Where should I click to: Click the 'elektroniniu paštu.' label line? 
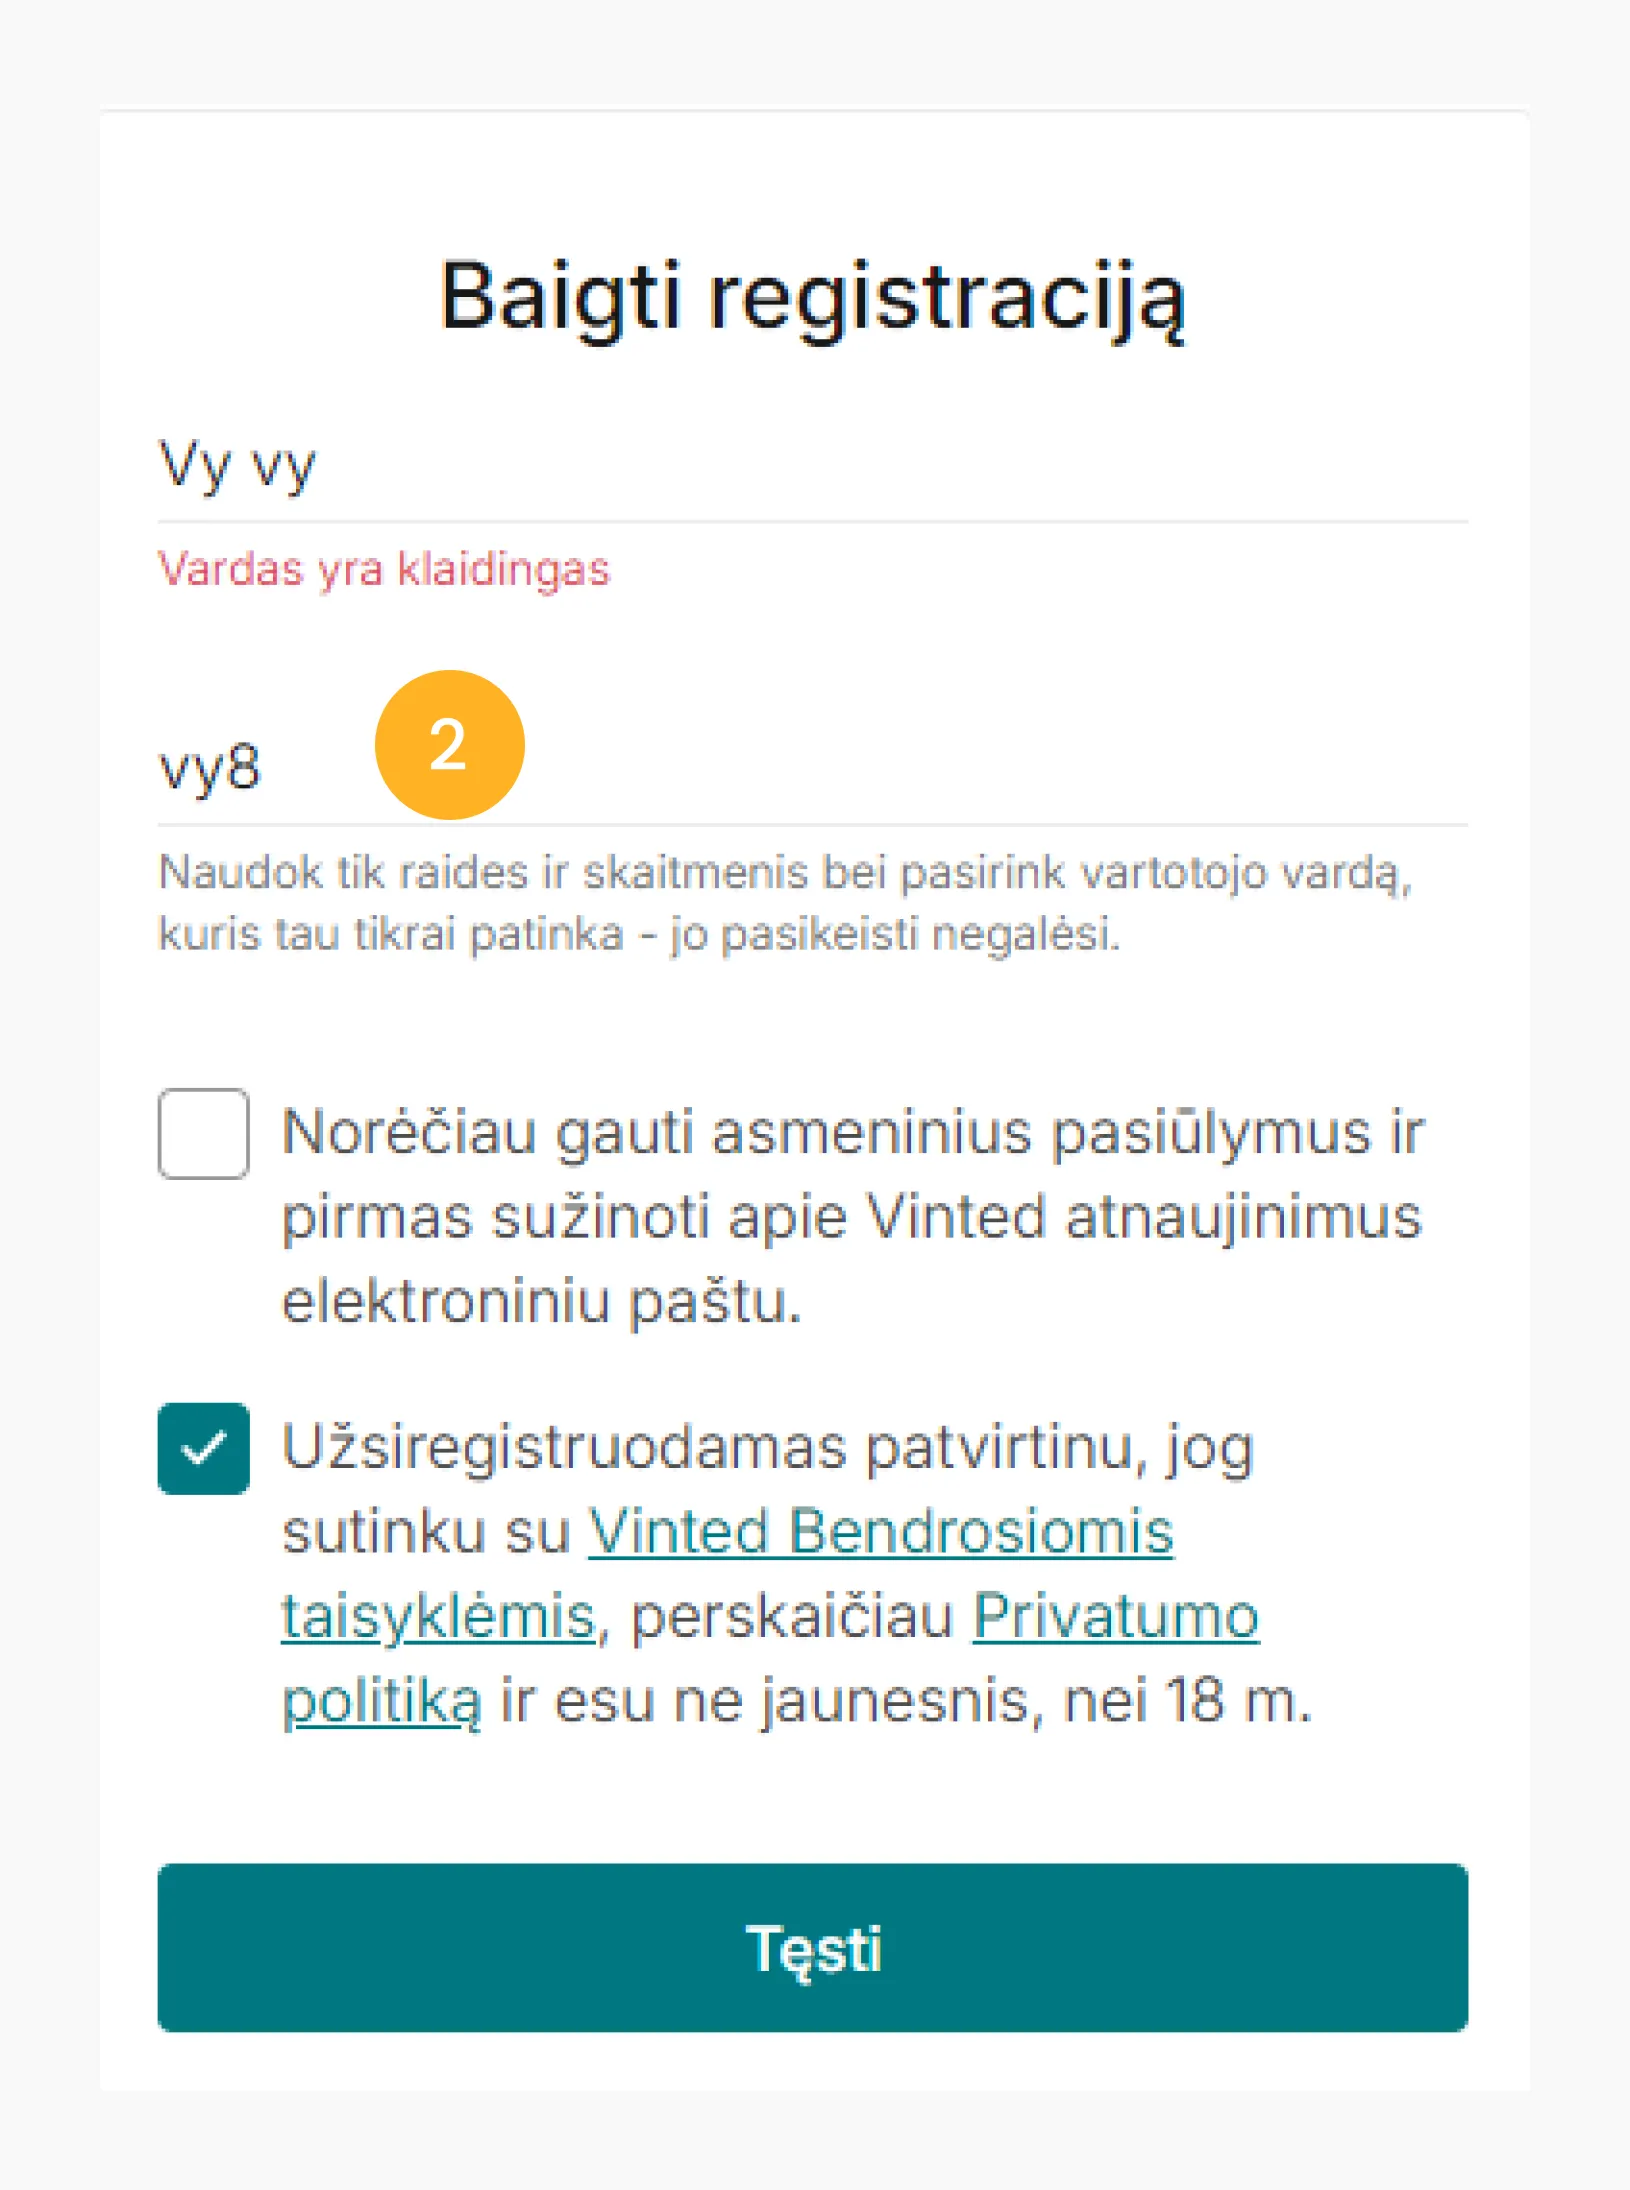541,1302
